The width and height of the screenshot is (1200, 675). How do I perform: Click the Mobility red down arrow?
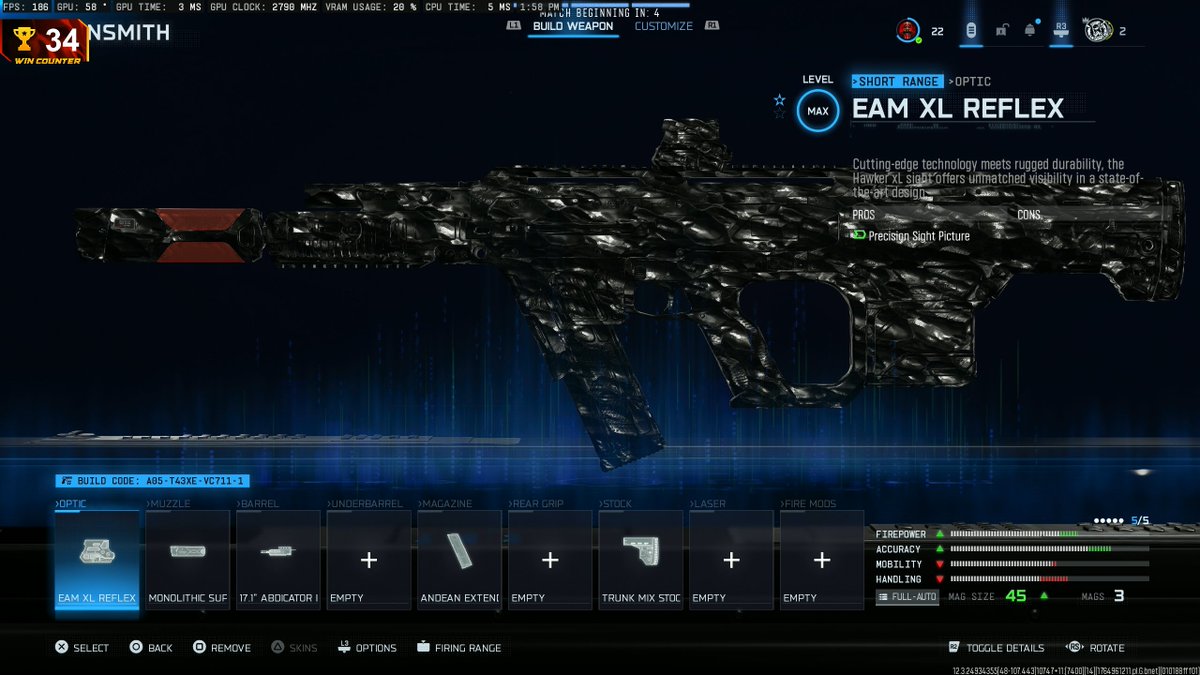pos(940,564)
